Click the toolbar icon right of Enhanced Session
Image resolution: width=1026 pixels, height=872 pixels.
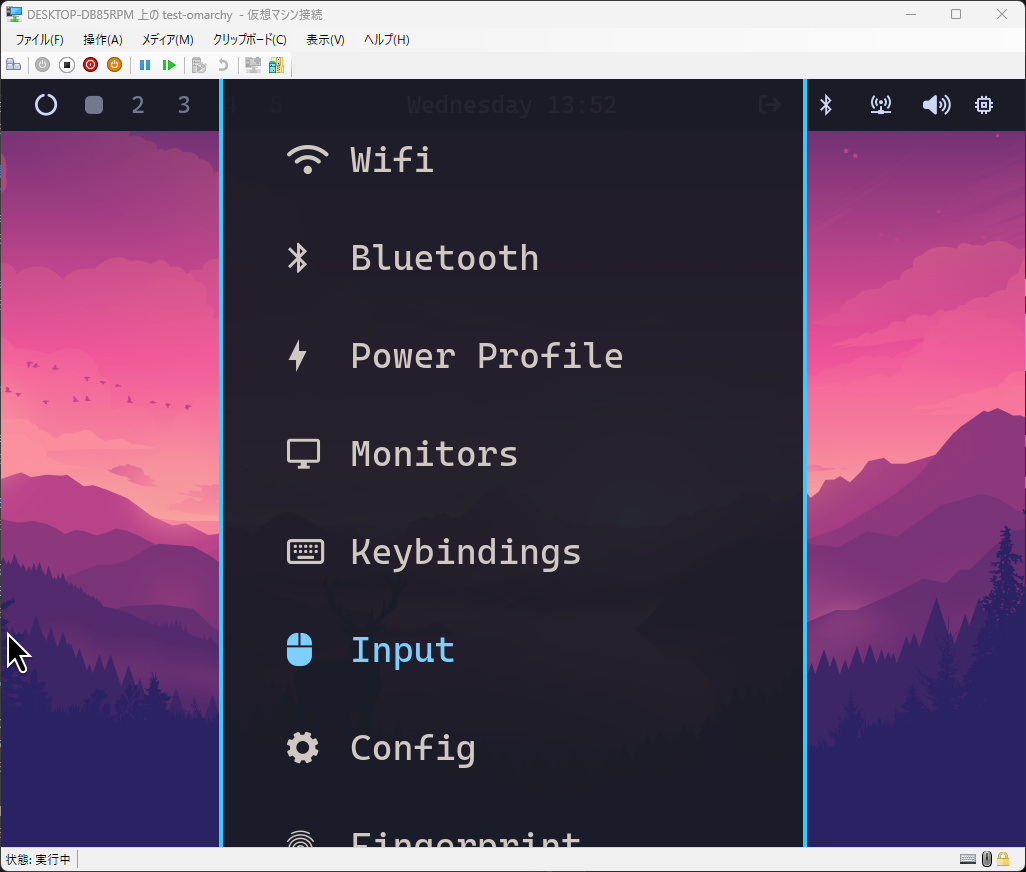pyautogui.click(x=276, y=65)
